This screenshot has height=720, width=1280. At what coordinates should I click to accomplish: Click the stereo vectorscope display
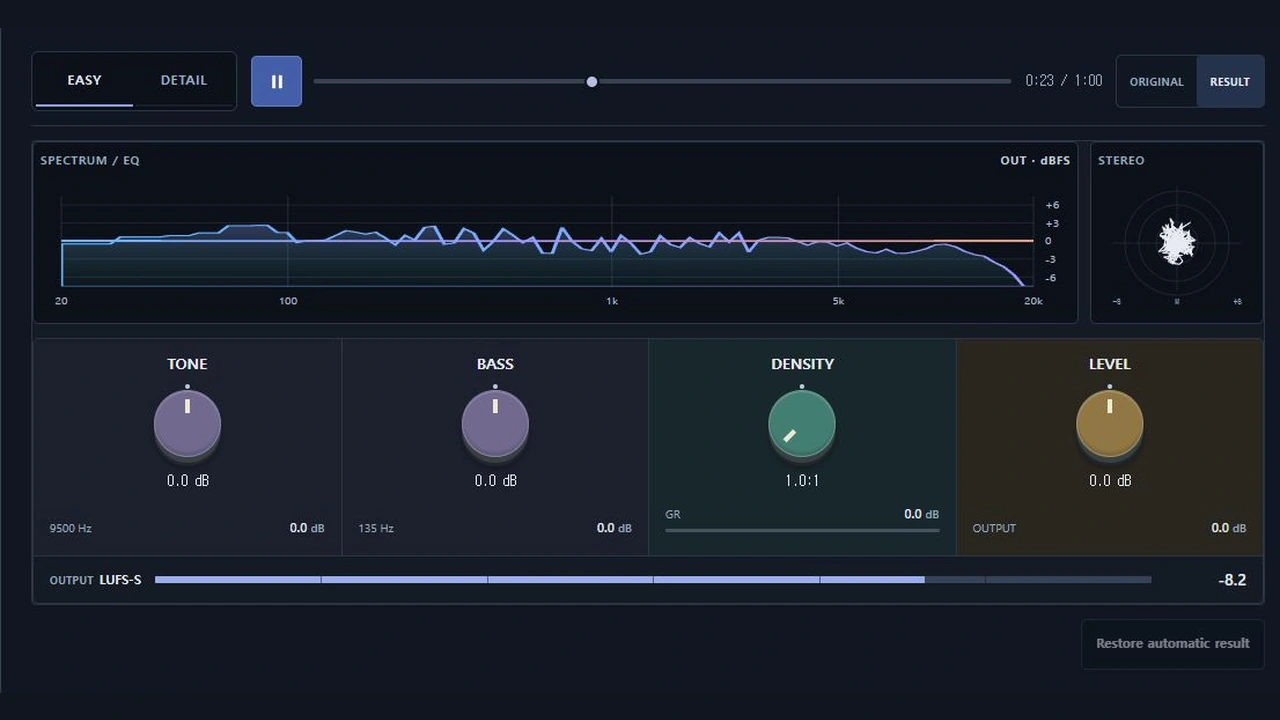pos(1177,241)
